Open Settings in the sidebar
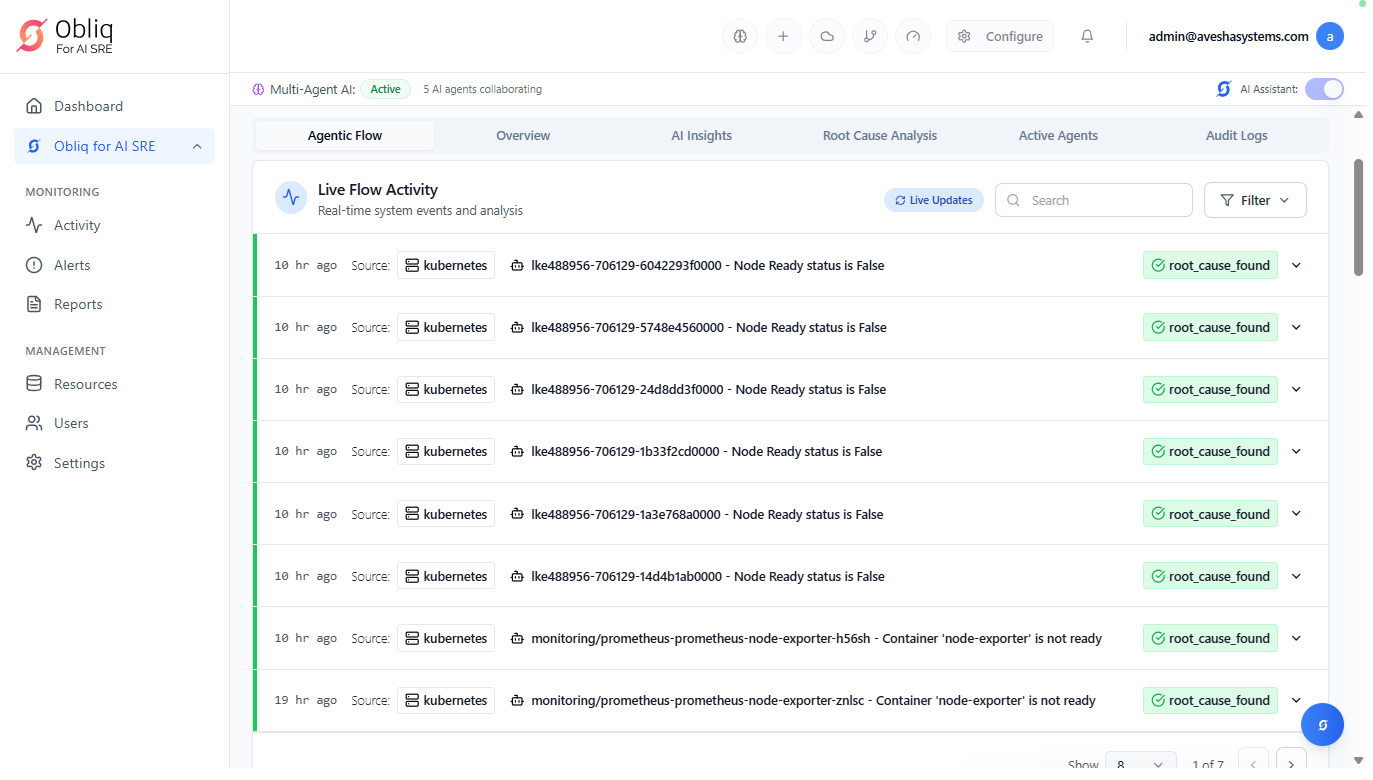This screenshot has height=780, width=1373. (114, 463)
